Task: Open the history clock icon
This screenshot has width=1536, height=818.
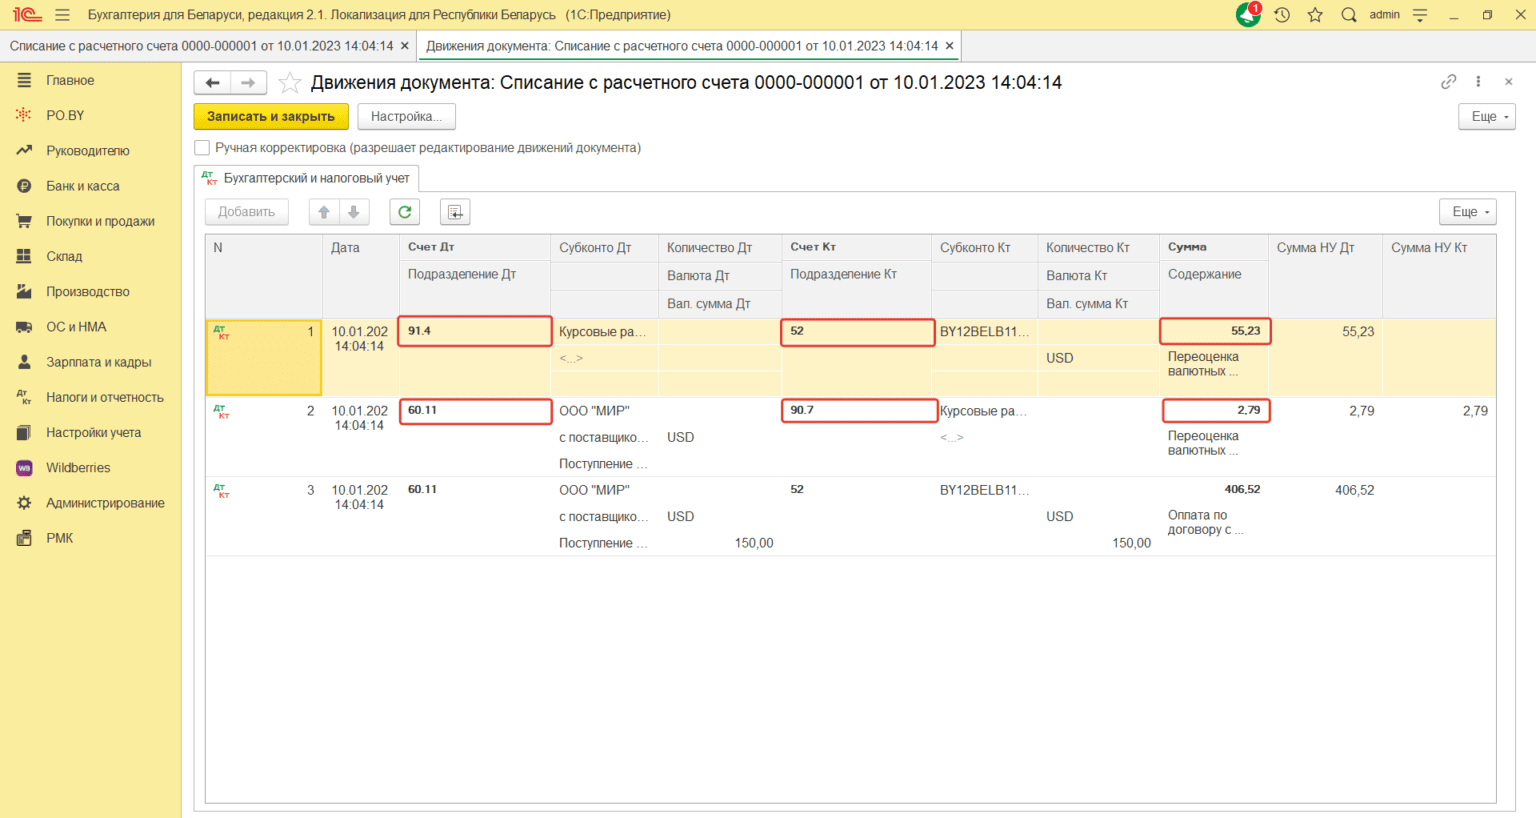Action: click(x=1282, y=15)
